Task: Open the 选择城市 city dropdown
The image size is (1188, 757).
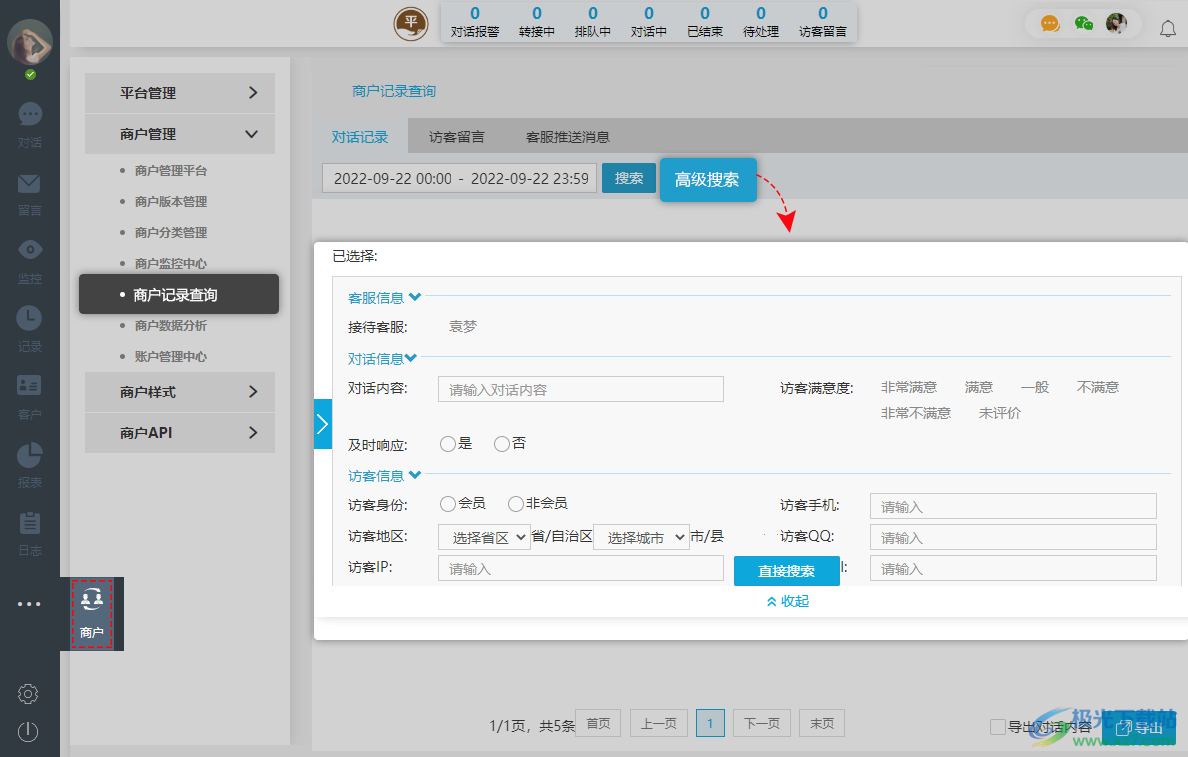Action: pyautogui.click(x=641, y=537)
